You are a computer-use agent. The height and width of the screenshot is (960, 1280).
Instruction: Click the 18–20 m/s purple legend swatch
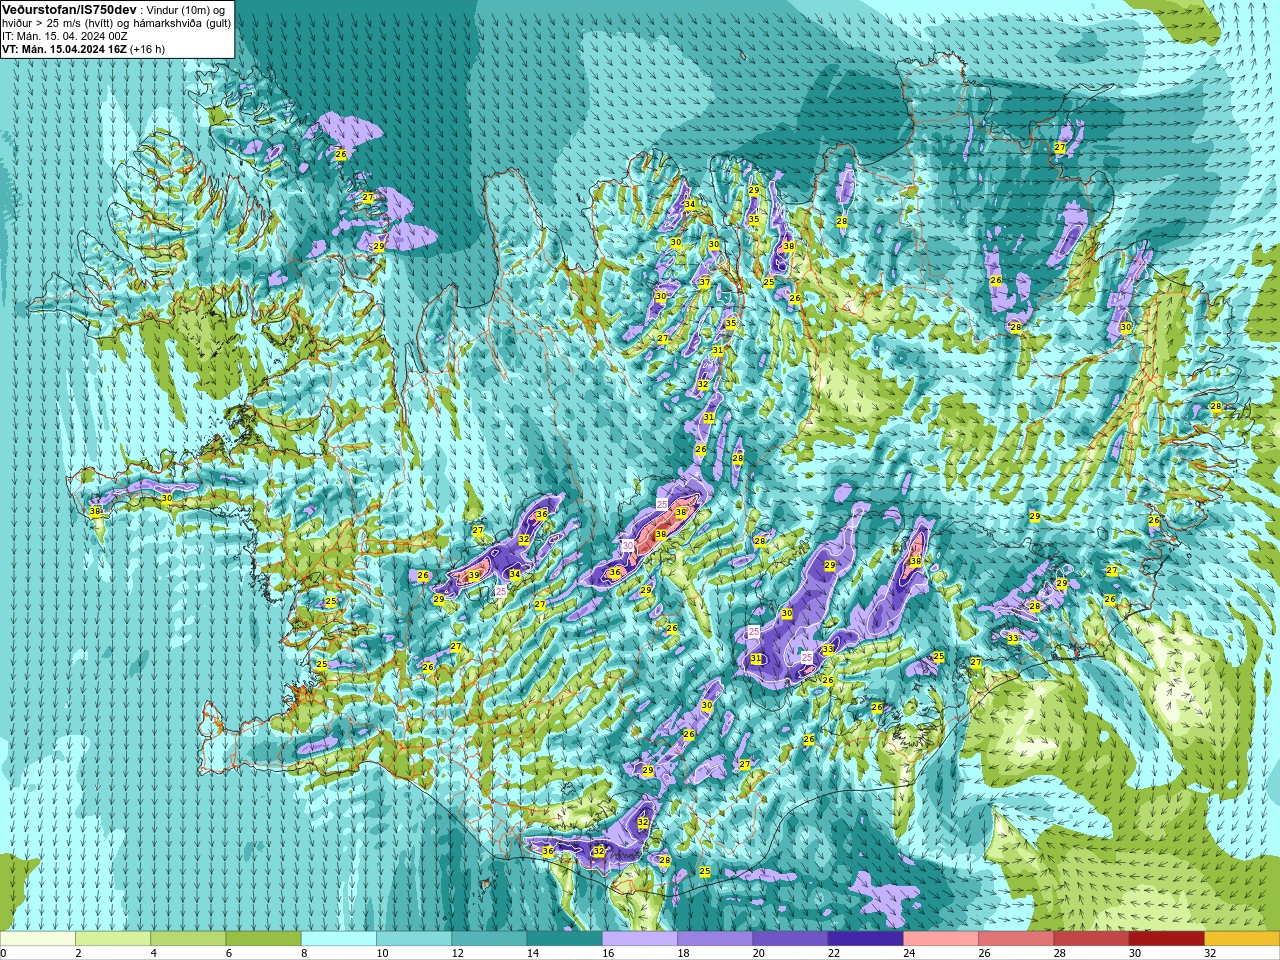point(715,939)
